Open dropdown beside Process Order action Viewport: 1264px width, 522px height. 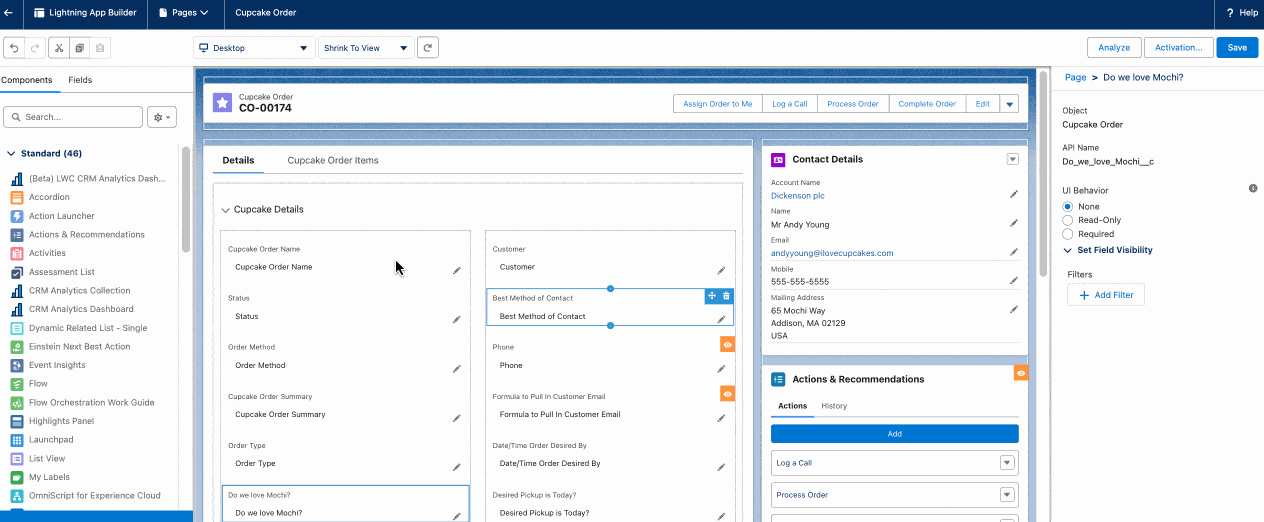(1008, 495)
